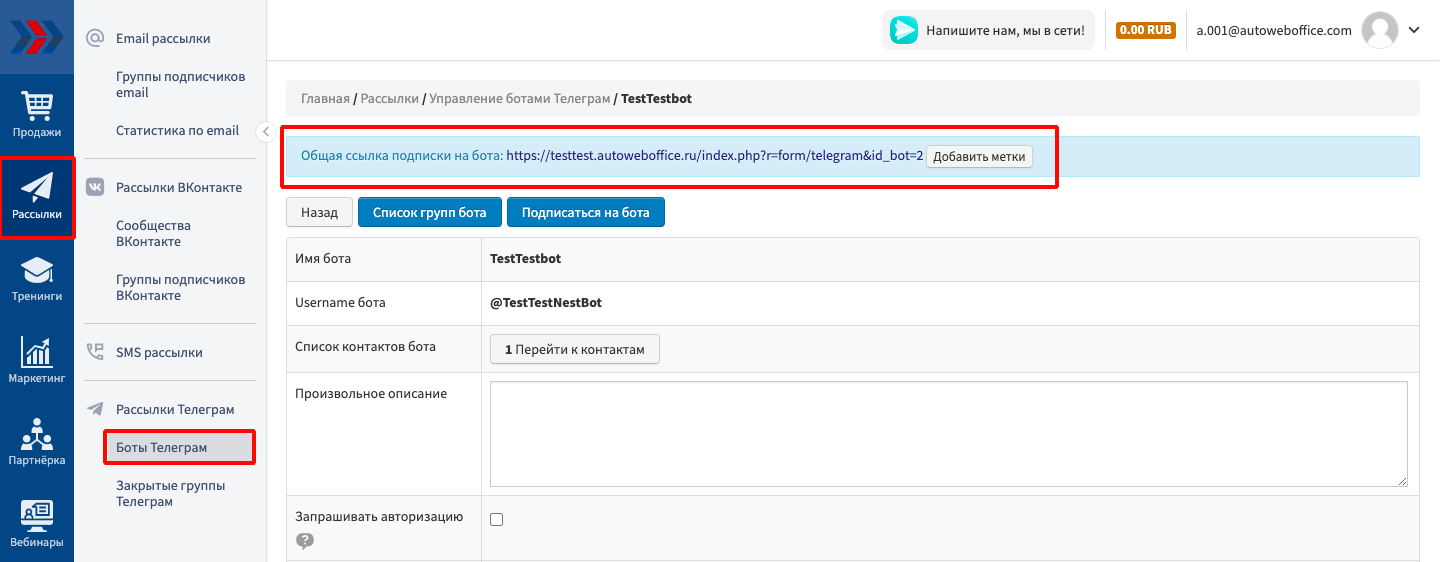Expand the user account dropdown arrow
This screenshot has width=1440, height=562.
[x=1414, y=30]
